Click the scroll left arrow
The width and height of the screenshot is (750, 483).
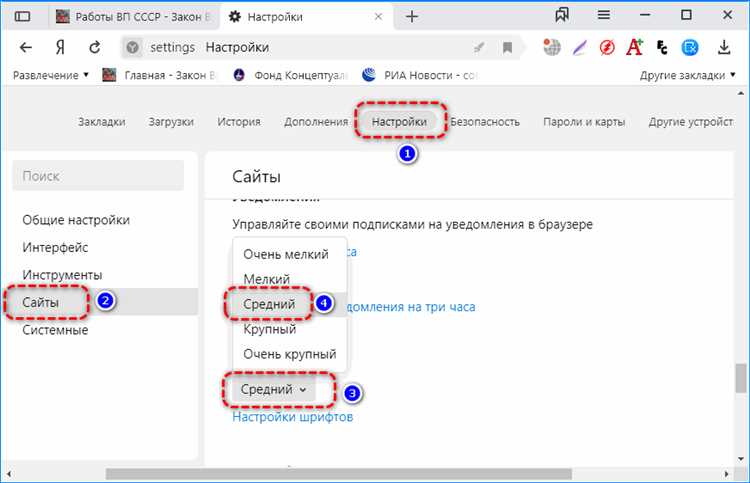[9, 474]
